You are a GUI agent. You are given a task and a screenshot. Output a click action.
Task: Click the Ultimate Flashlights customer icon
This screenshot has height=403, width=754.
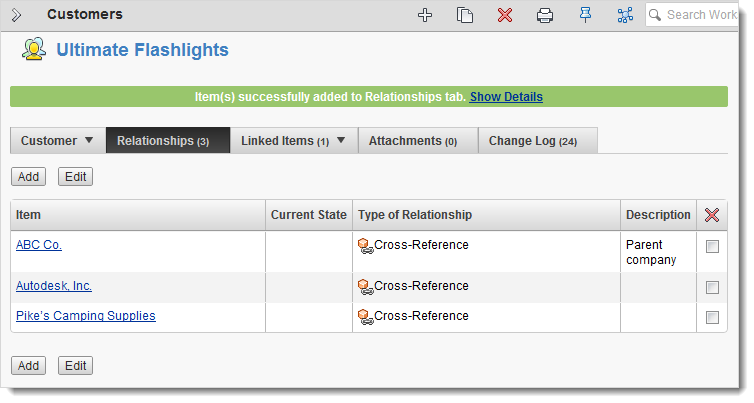click(34, 49)
